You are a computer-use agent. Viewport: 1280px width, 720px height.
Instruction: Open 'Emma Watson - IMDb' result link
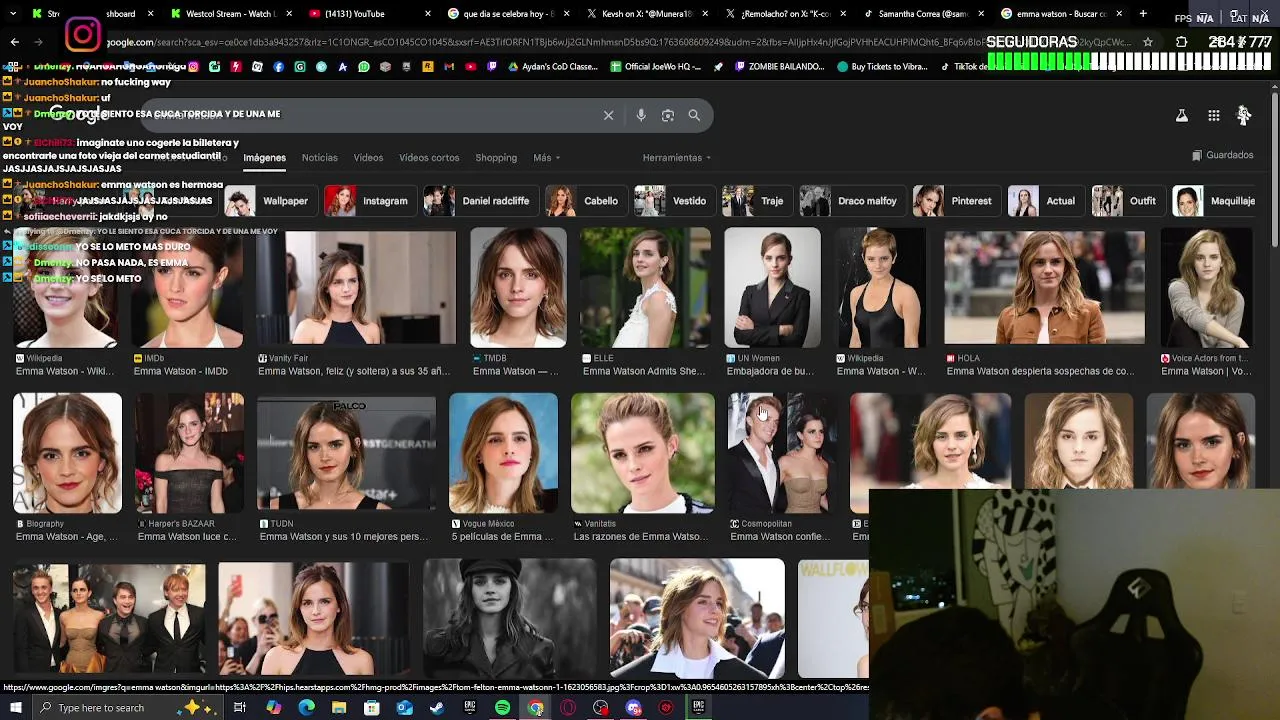click(181, 371)
